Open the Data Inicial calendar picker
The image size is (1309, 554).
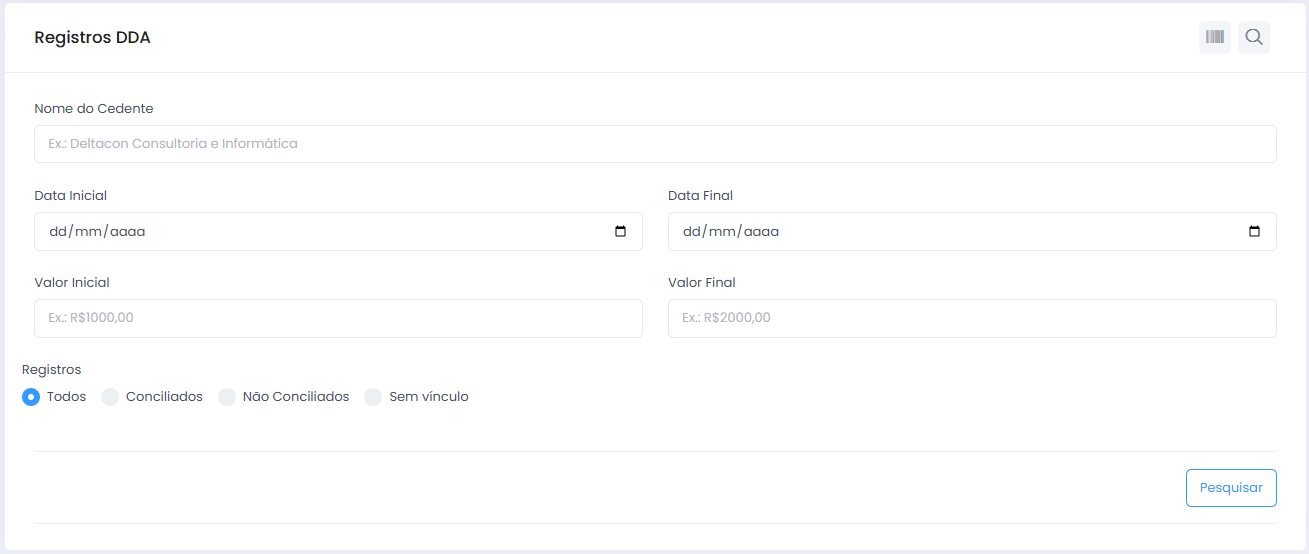tap(620, 232)
